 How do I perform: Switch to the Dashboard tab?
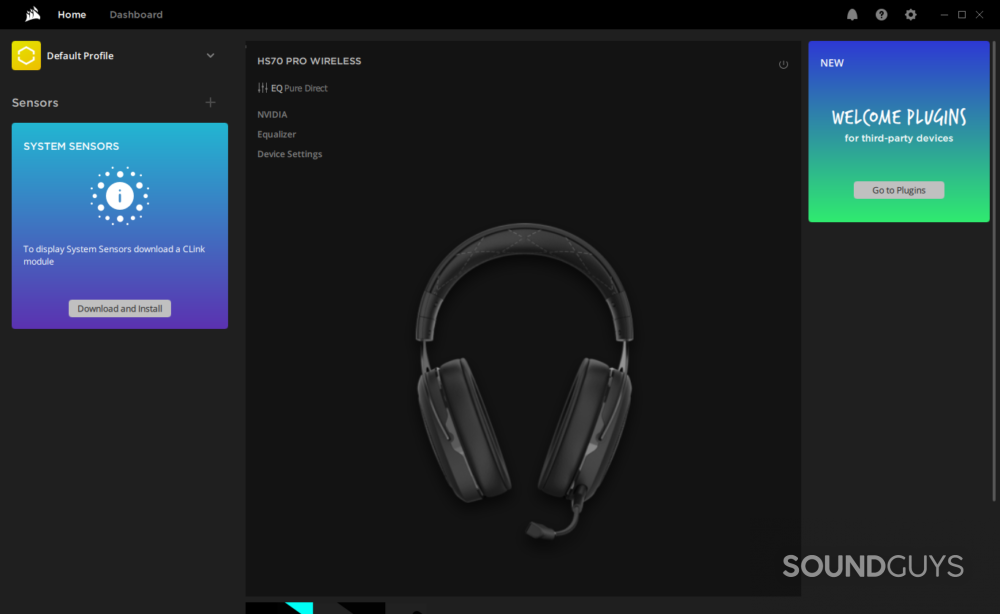(x=135, y=14)
